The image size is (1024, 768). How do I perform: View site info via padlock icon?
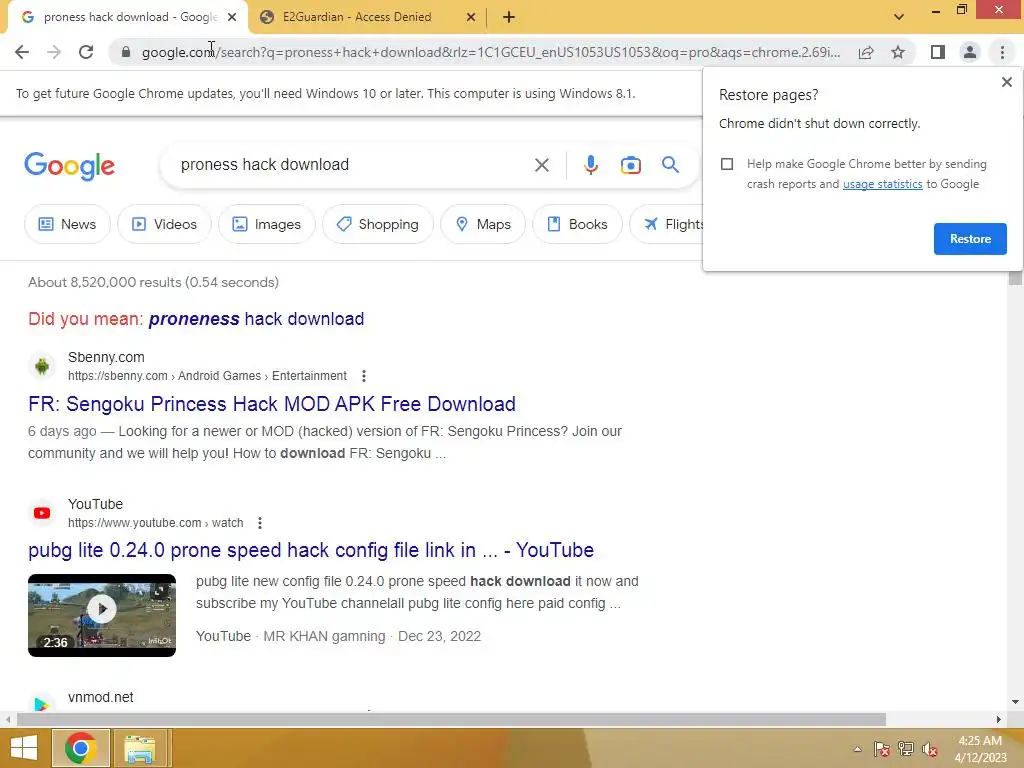pyautogui.click(x=126, y=52)
